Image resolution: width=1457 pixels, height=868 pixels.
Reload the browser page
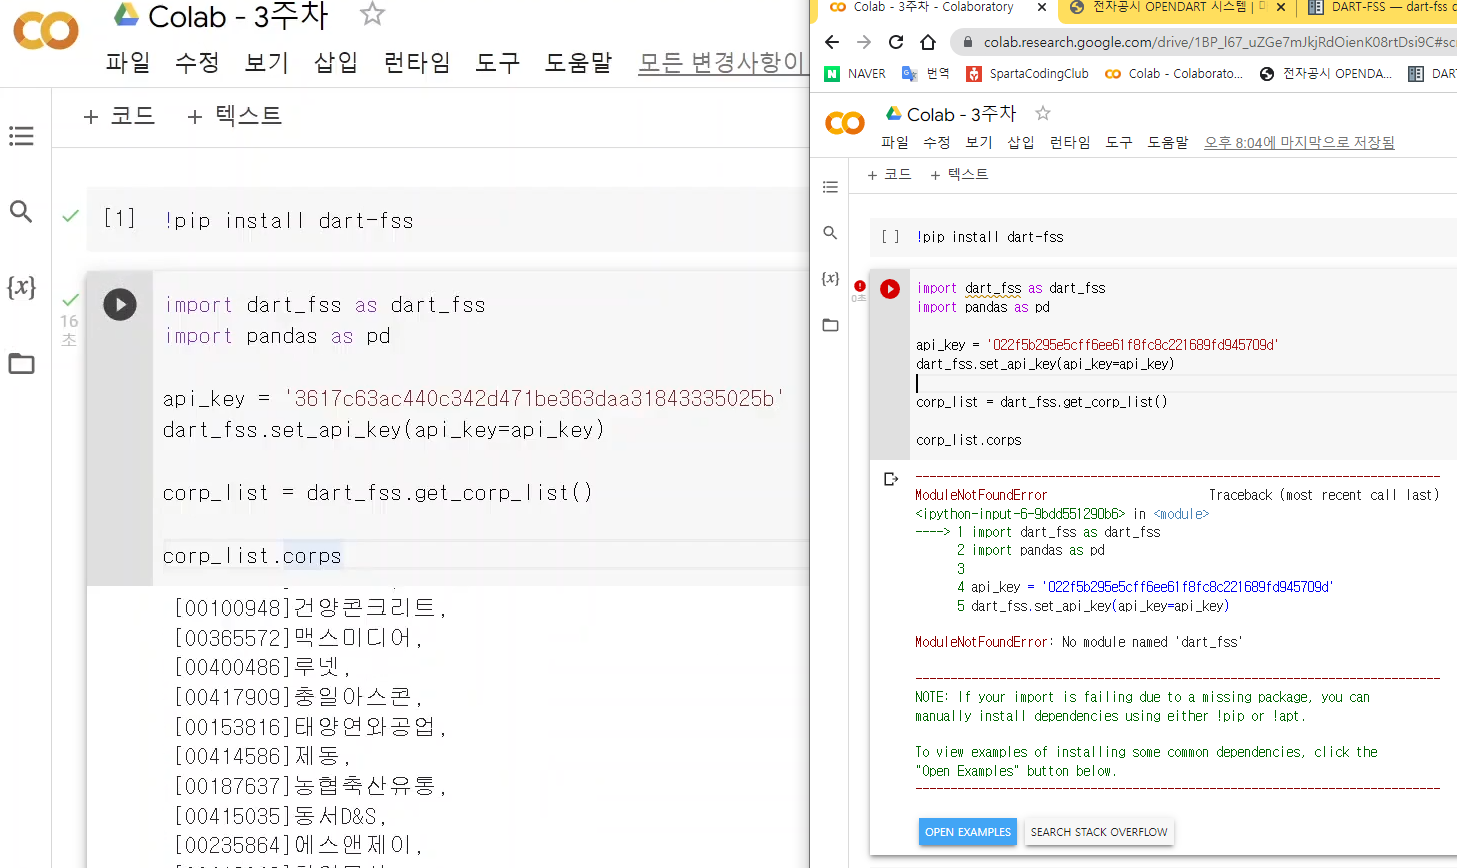896,42
